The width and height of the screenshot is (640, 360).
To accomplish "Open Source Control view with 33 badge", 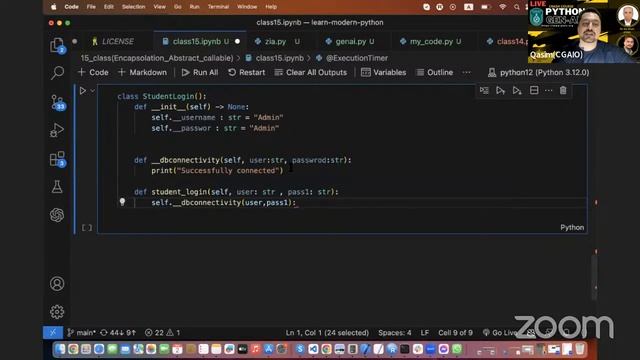I will (58, 102).
